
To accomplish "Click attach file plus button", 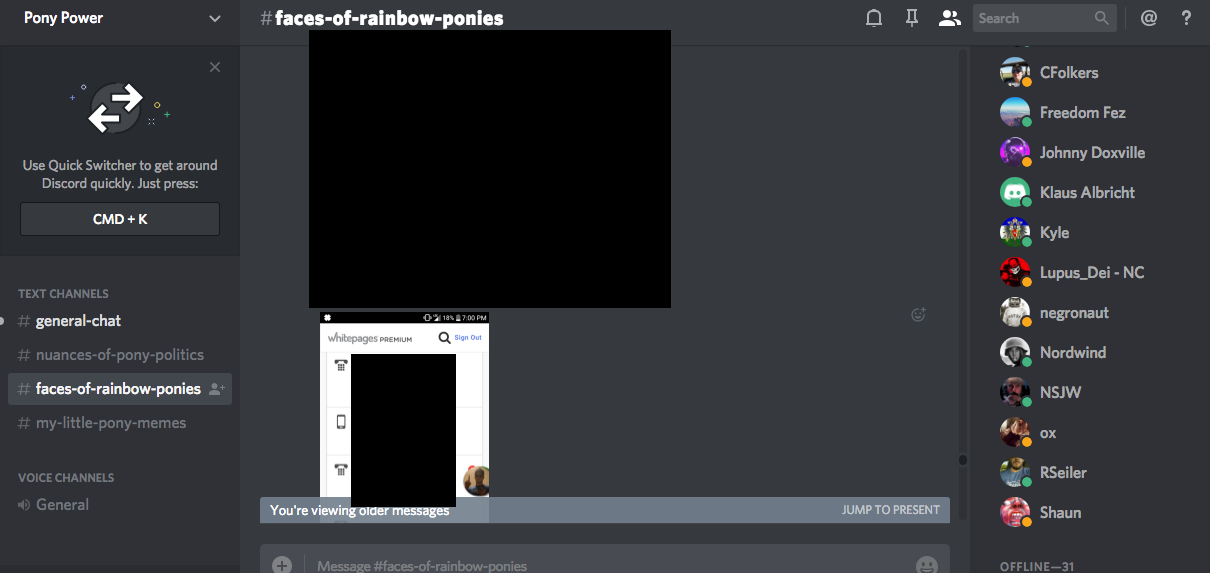I will [282, 564].
